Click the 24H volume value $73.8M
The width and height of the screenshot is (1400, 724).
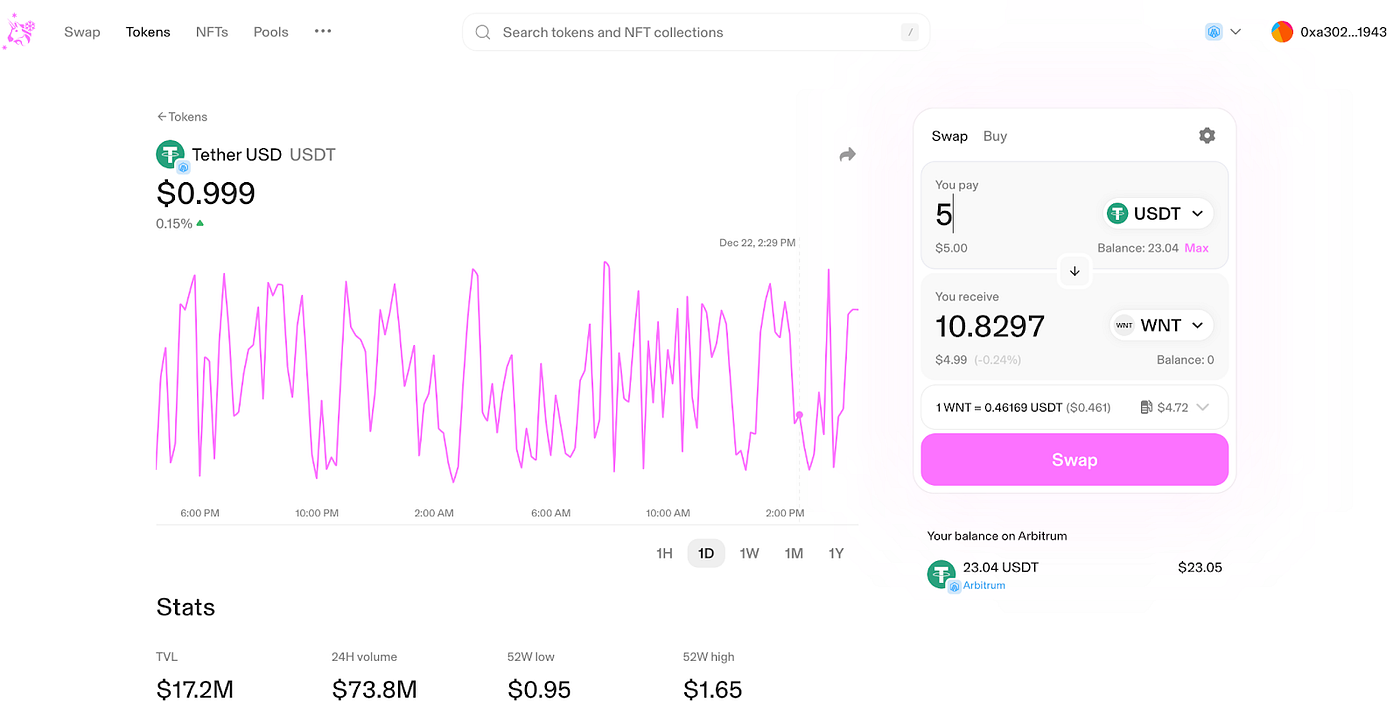click(x=374, y=689)
